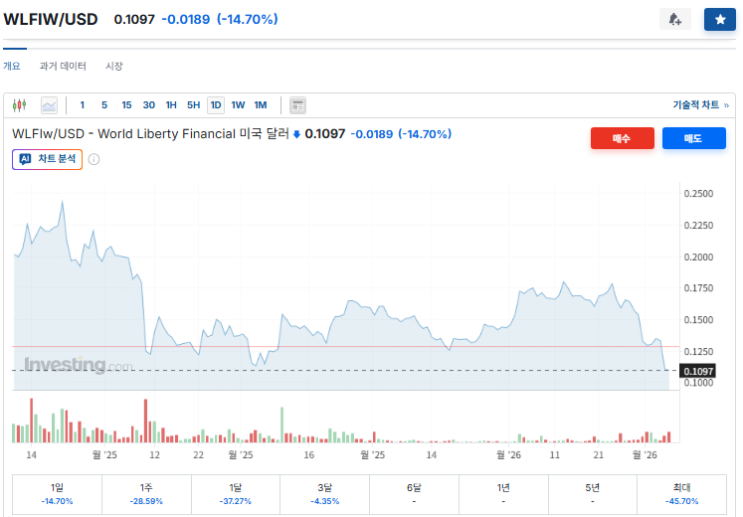Screen dimensions: 743x517
Task: Select the 5H interval
Action: click(x=193, y=105)
